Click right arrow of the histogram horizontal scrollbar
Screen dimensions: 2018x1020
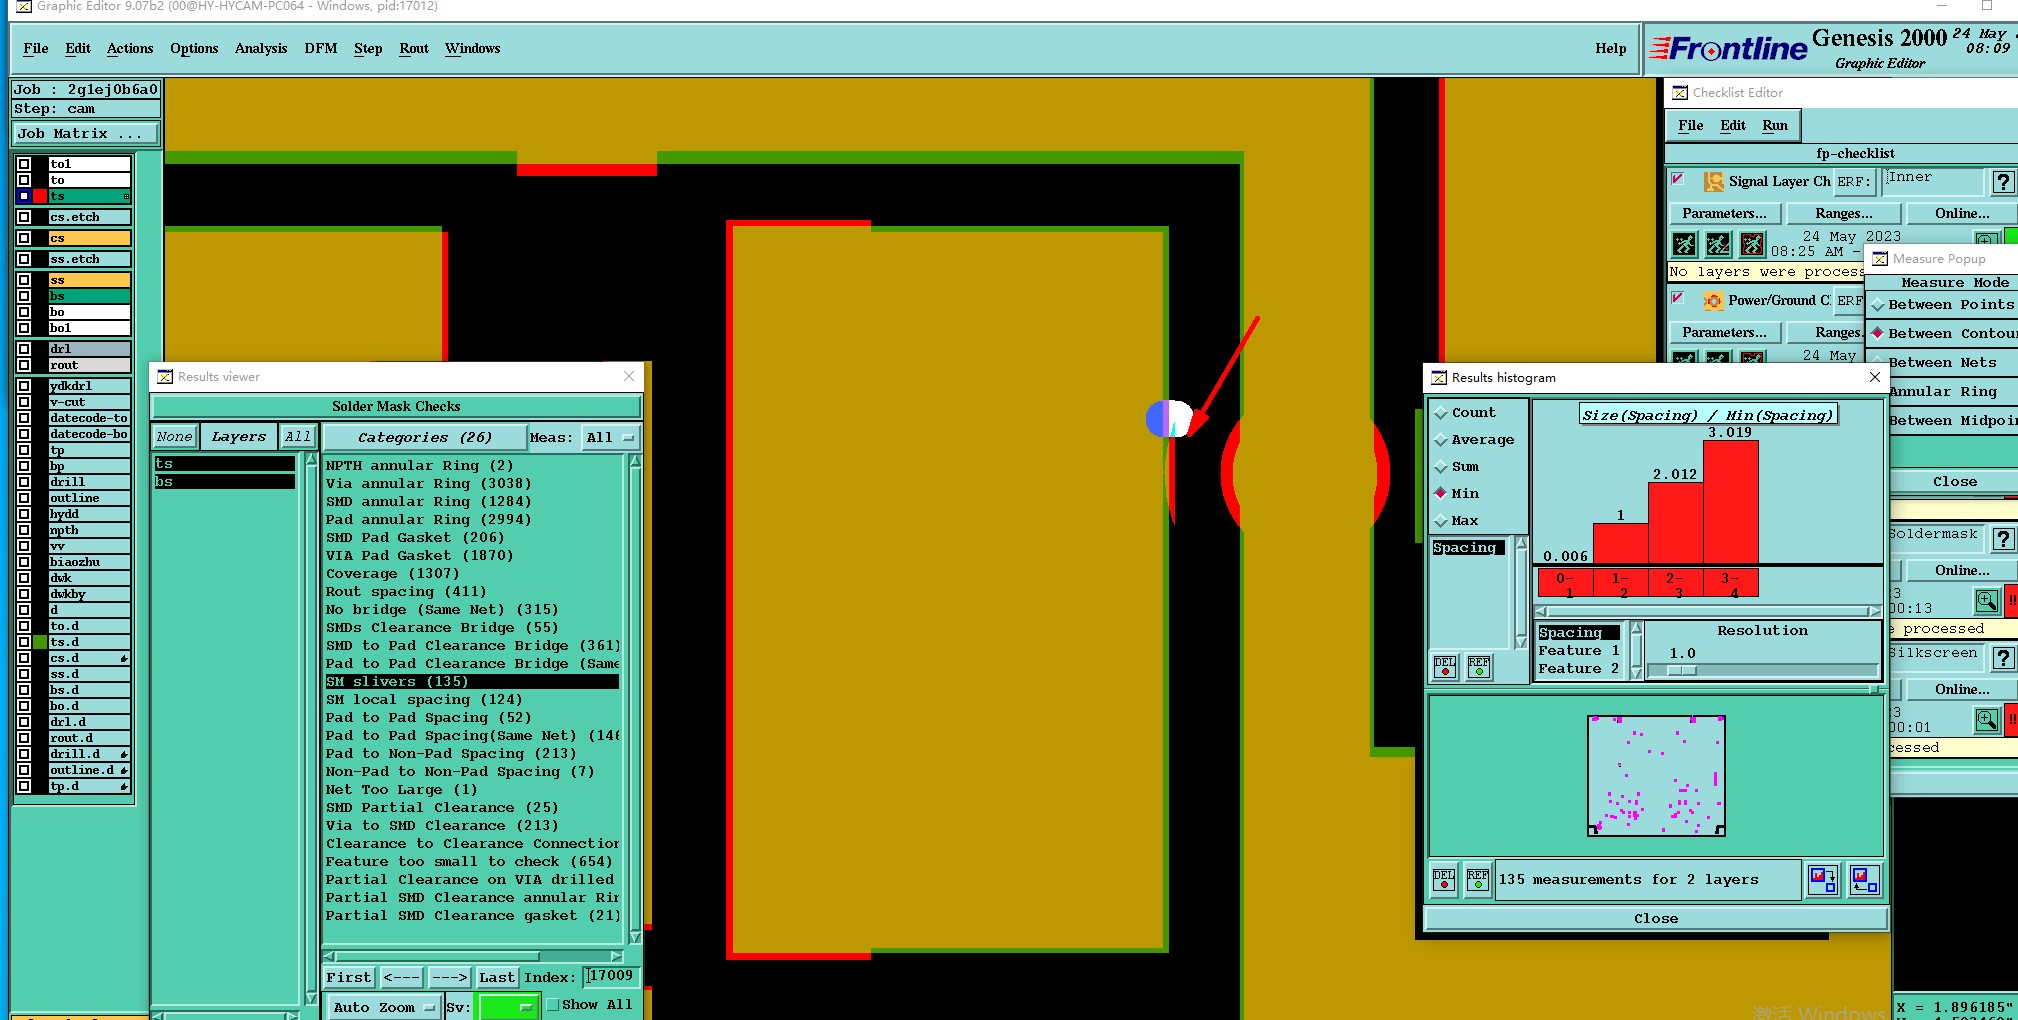1875,611
